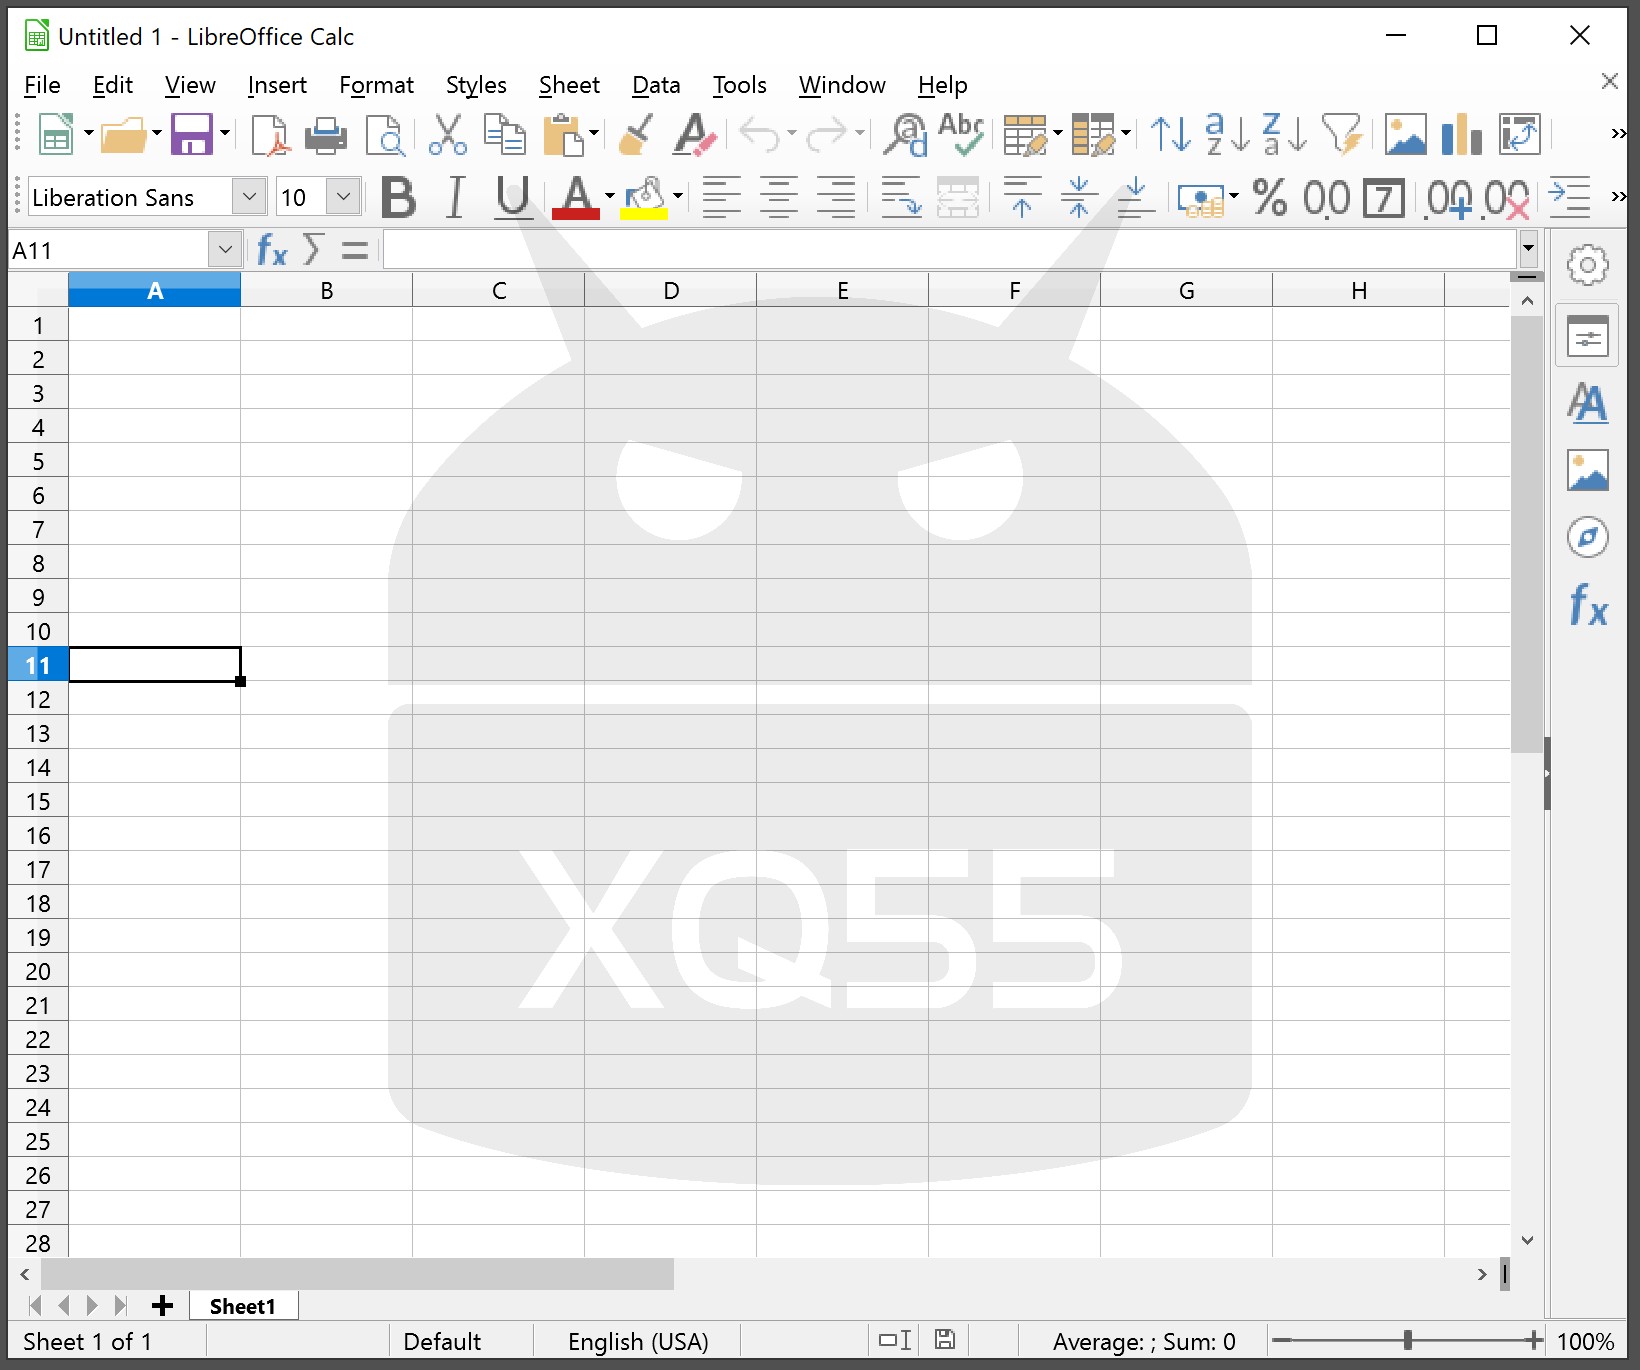This screenshot has height=1370, width=1640.
Task: Open the font name dropdown
Action: (x=249, y=197)
